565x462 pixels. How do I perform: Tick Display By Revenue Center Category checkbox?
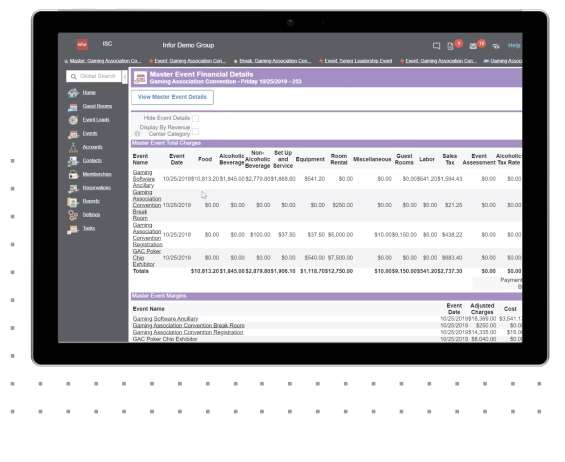(195, 131)
